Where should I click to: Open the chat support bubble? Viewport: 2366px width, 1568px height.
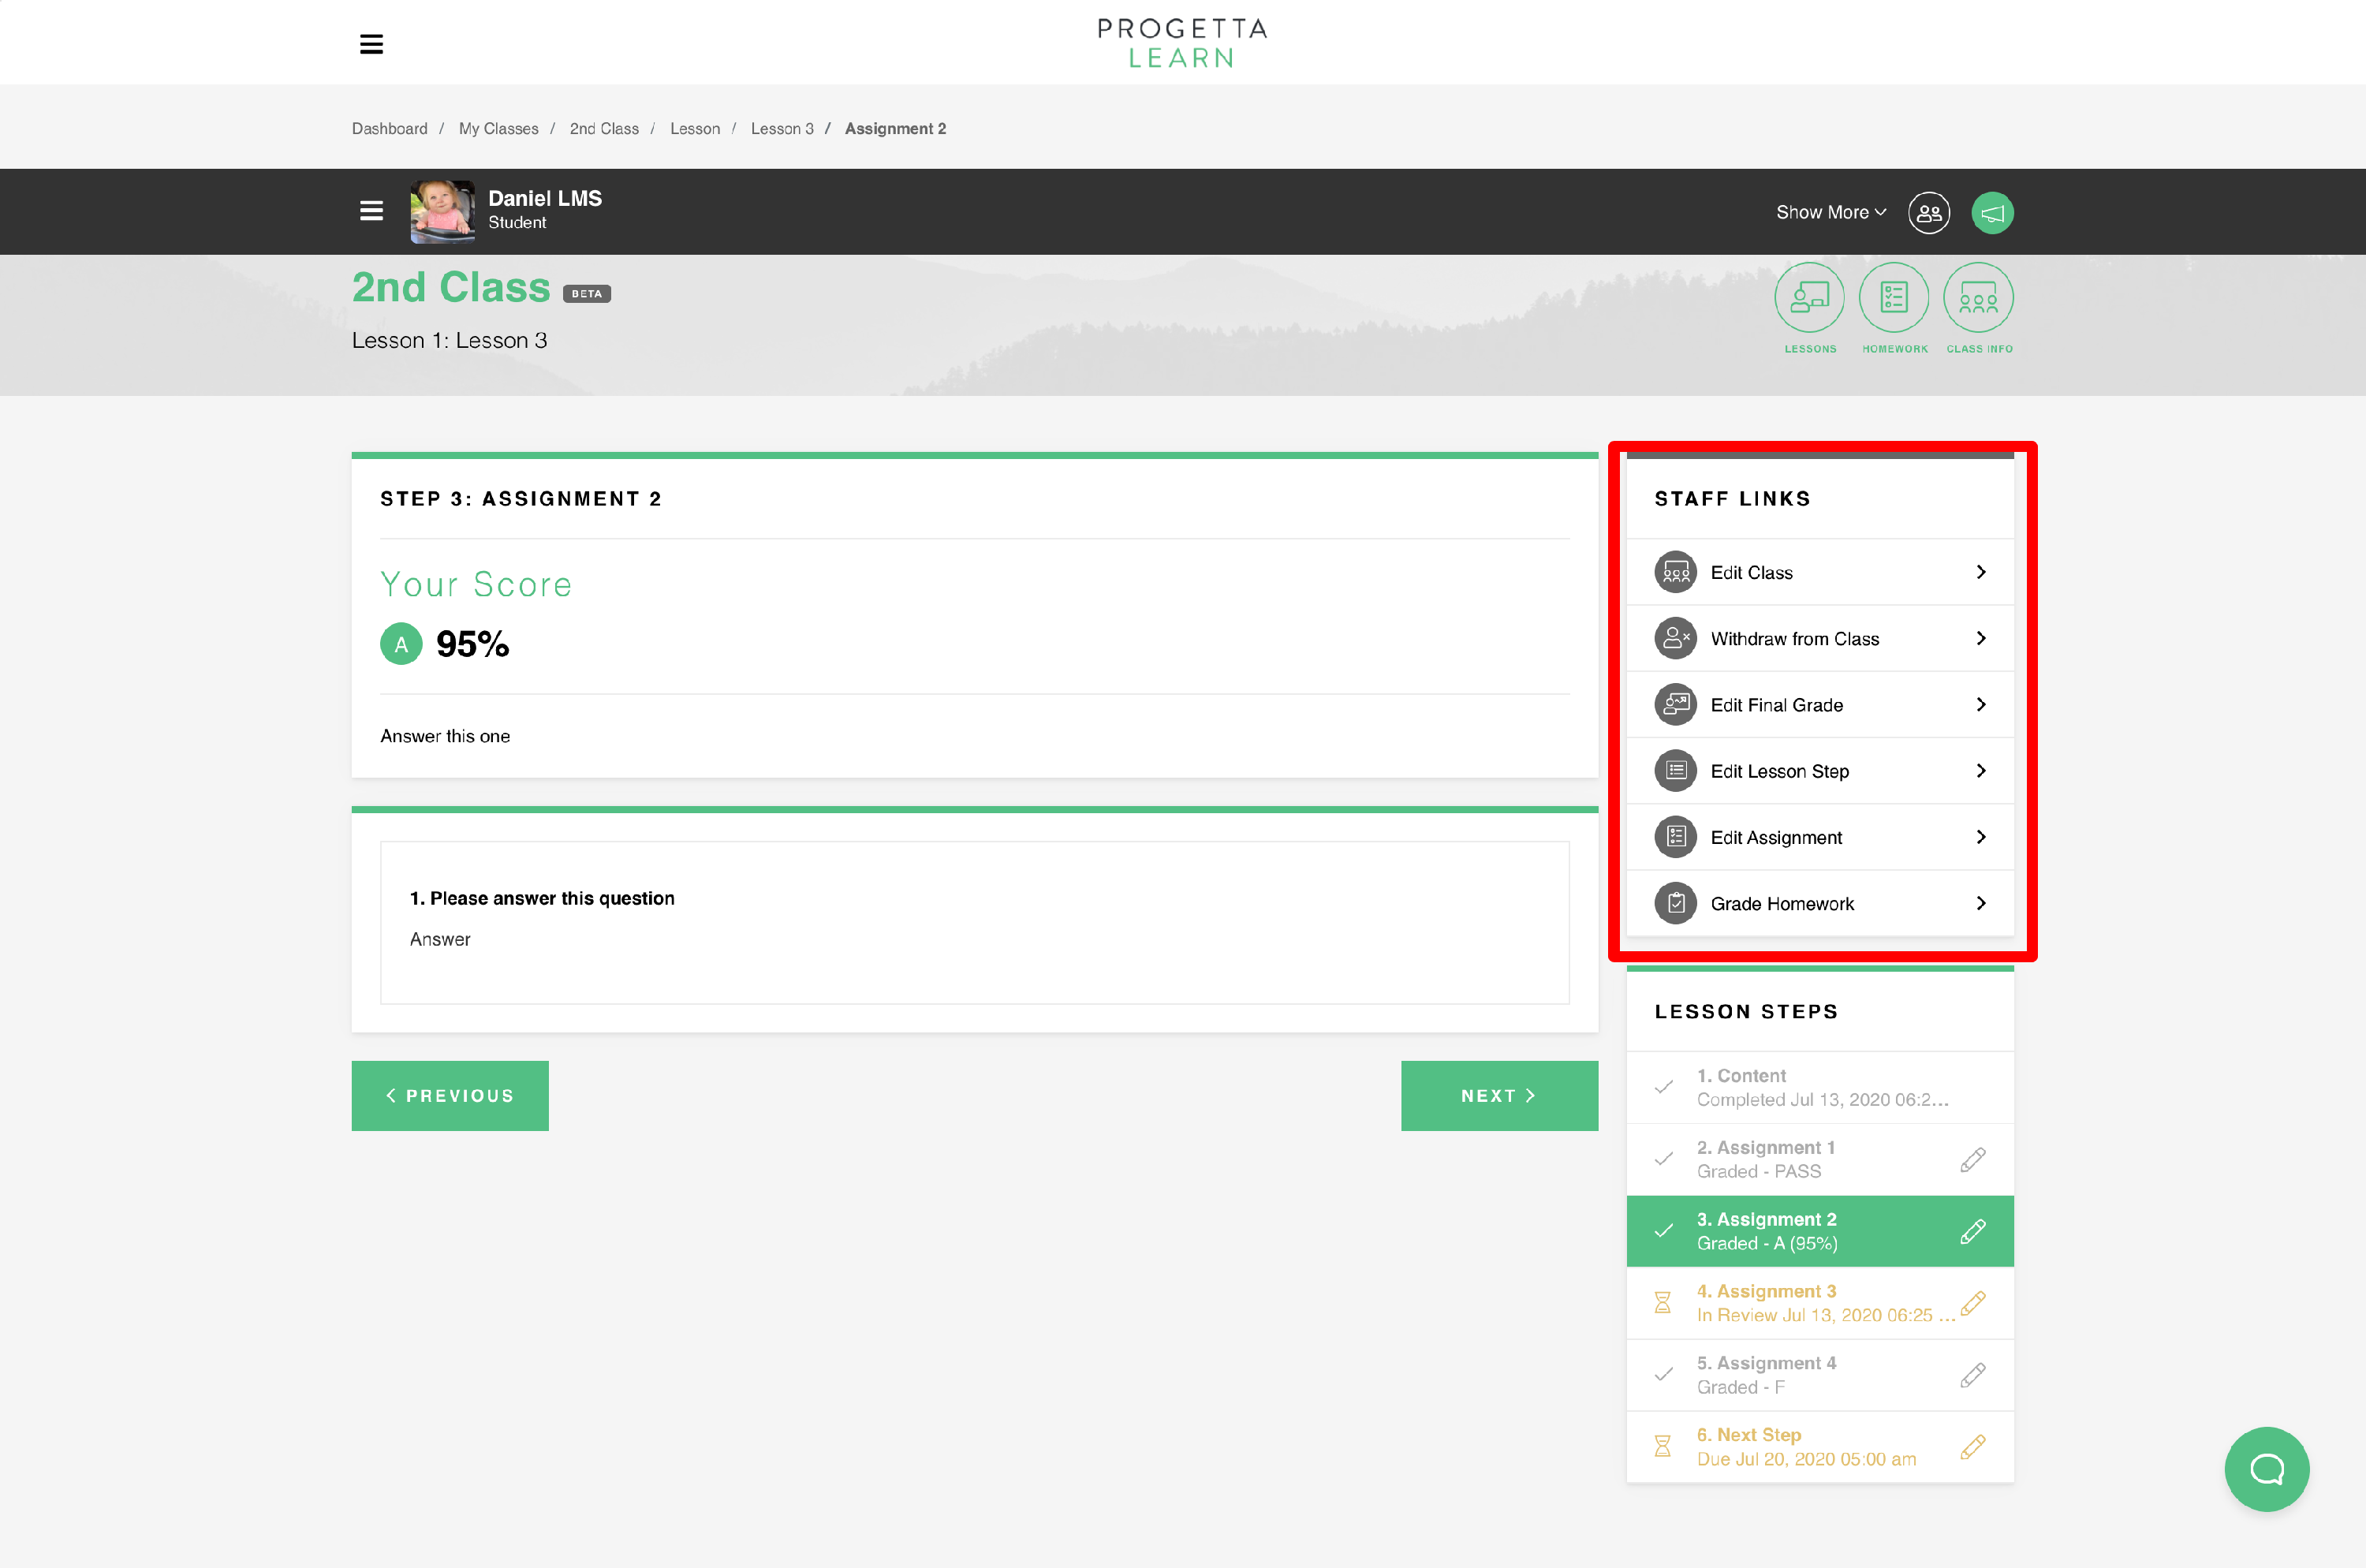2267,1469
